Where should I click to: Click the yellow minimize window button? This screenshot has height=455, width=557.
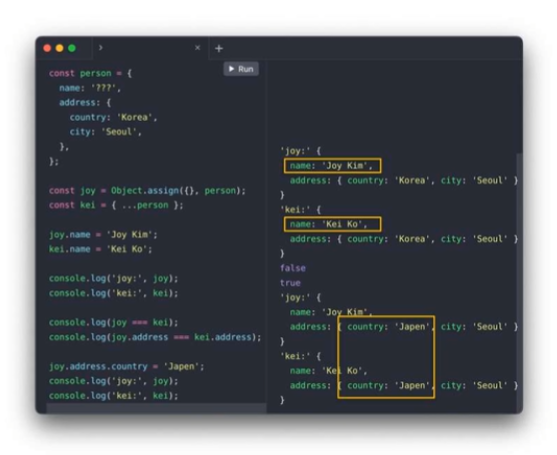59,48
